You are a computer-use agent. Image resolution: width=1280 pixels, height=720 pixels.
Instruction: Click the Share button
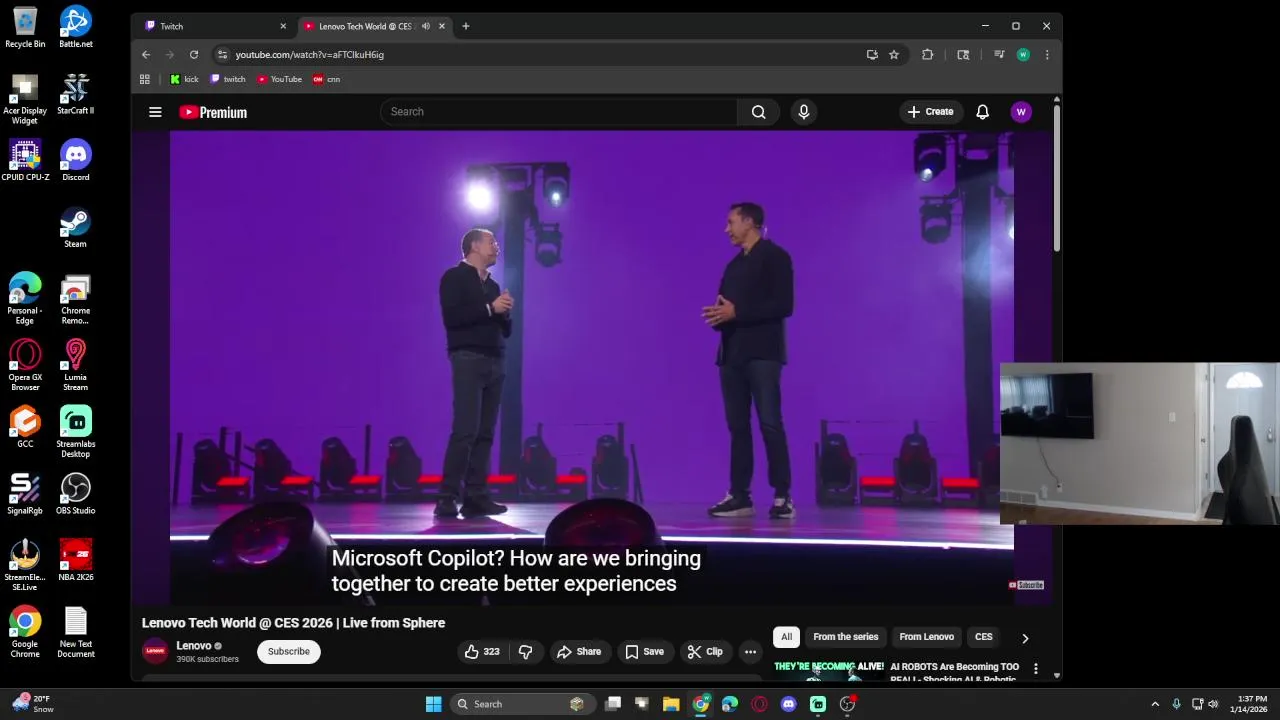[x=579, y=652]
